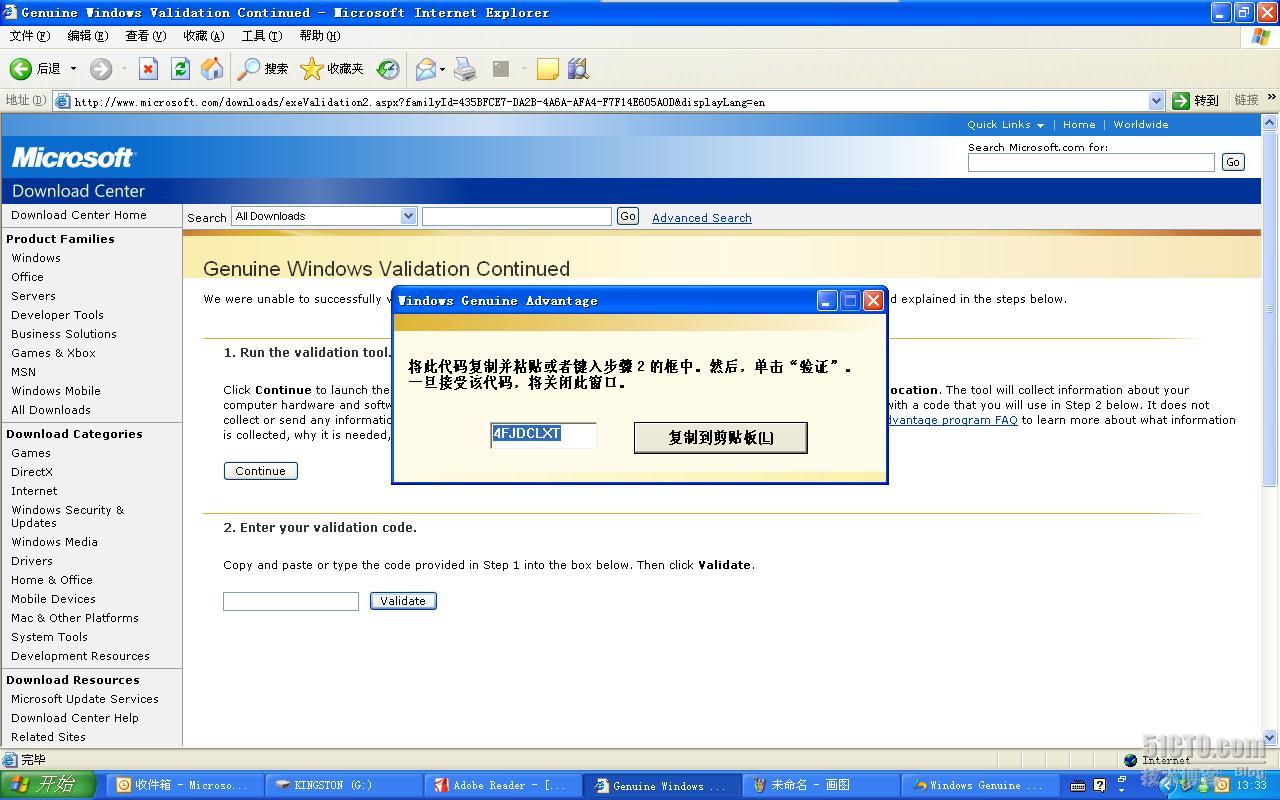This screenshot has width=1280, height=800.
Task: Switch to 未命名 - 画图 taskbar button
Action: pyautogui.click(x=824, y=785)
